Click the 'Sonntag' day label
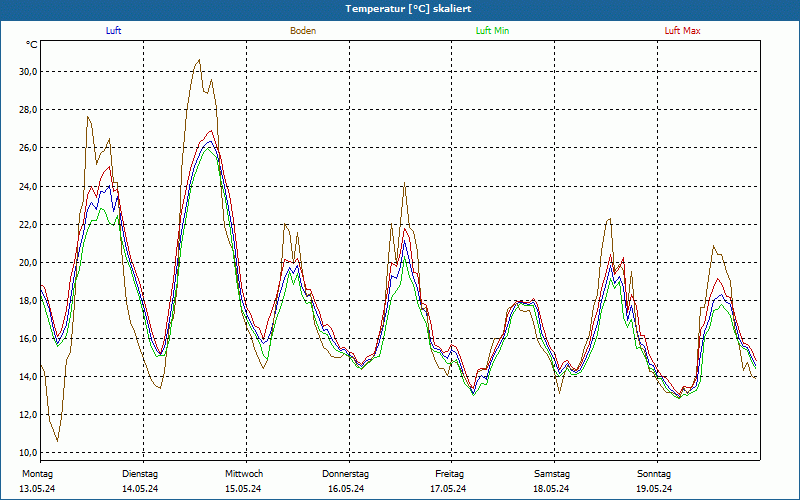The width and height of the screenshot is (800, 500). [654, 474]
